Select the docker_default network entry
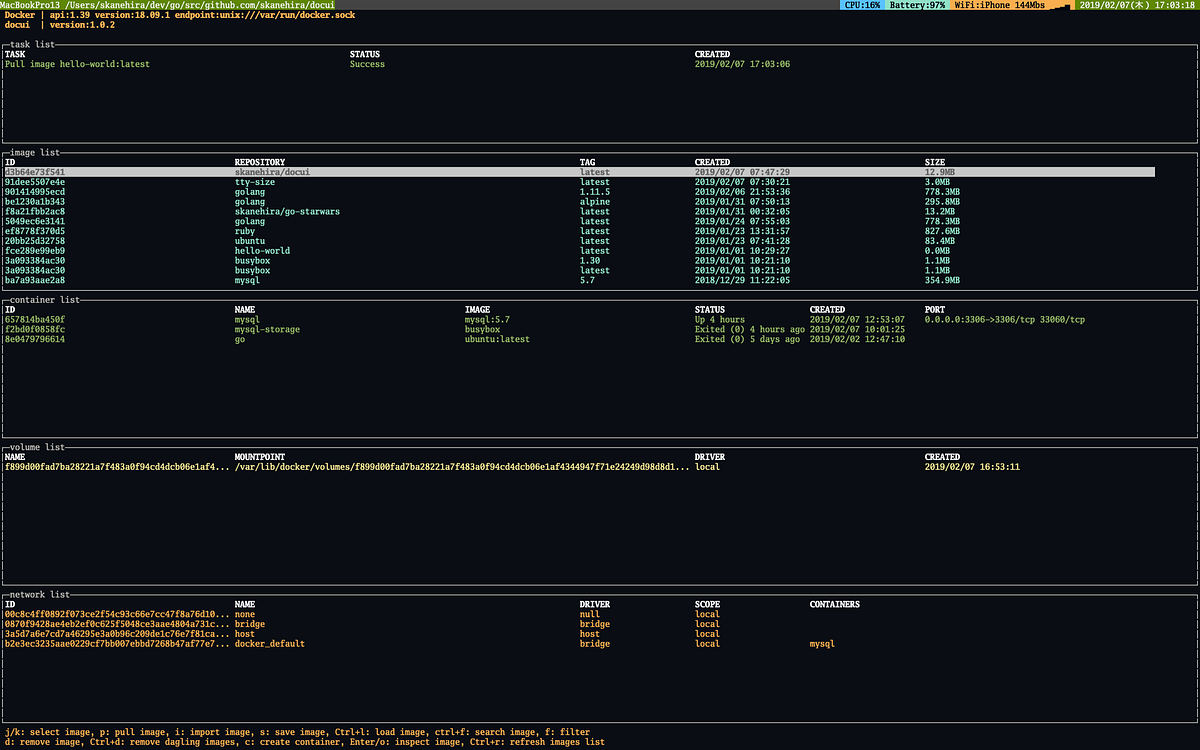The image size is (1200, 750). click(270, 643)
